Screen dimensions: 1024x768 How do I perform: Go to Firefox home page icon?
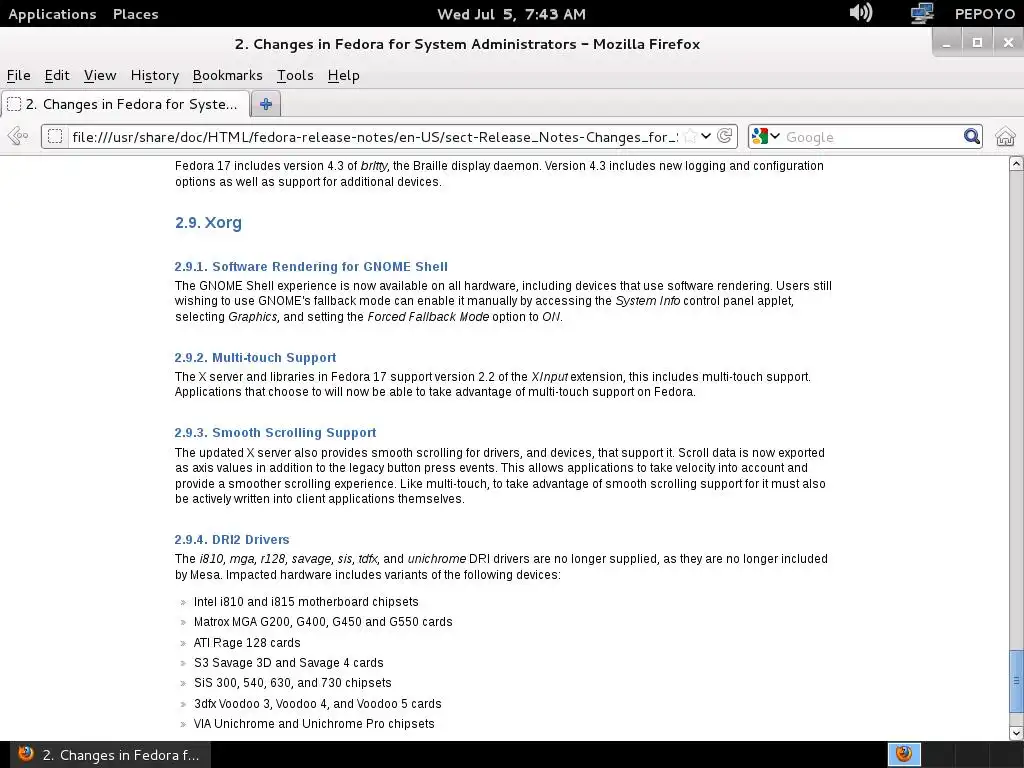tap(1005, 136)
